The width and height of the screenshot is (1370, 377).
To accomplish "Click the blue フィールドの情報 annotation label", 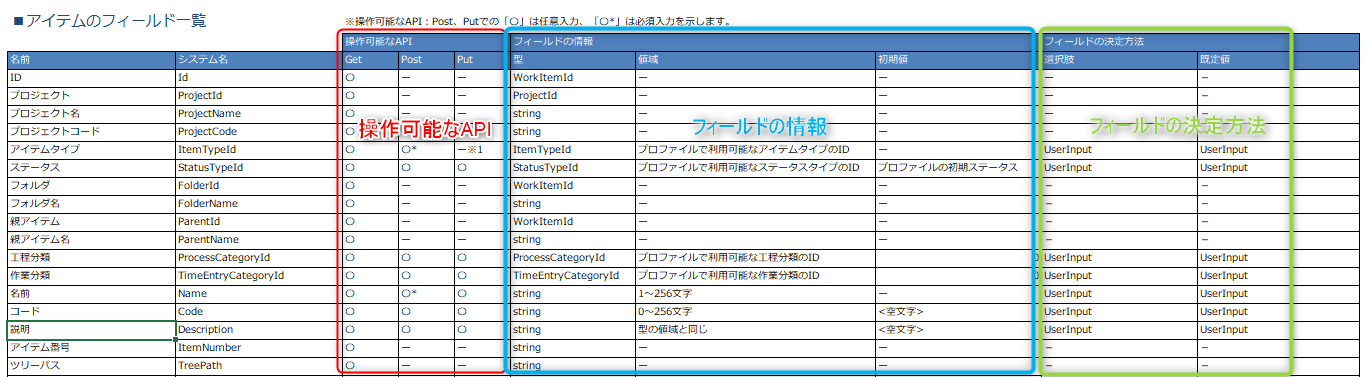I will pos(761,127).
